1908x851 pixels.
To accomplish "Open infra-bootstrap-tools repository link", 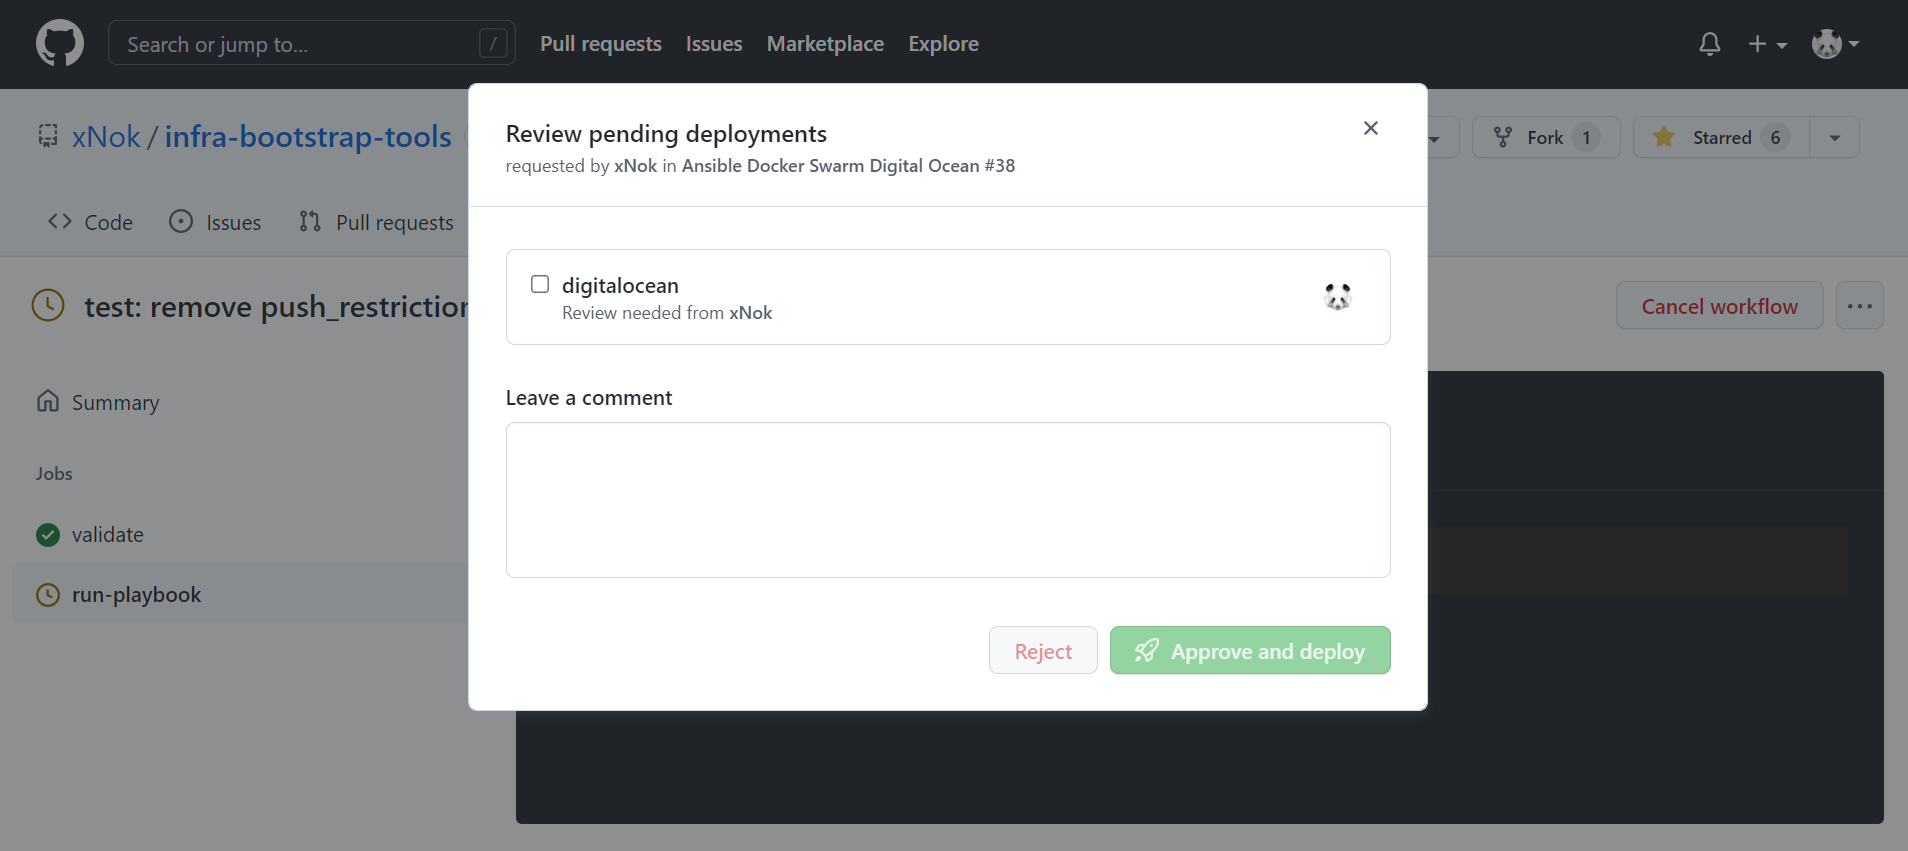I will 308,137.
